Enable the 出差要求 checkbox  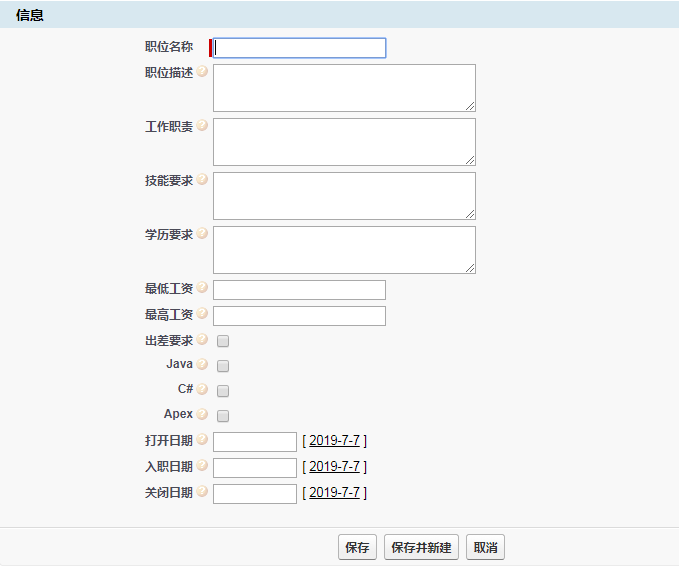tap(223, 341)
